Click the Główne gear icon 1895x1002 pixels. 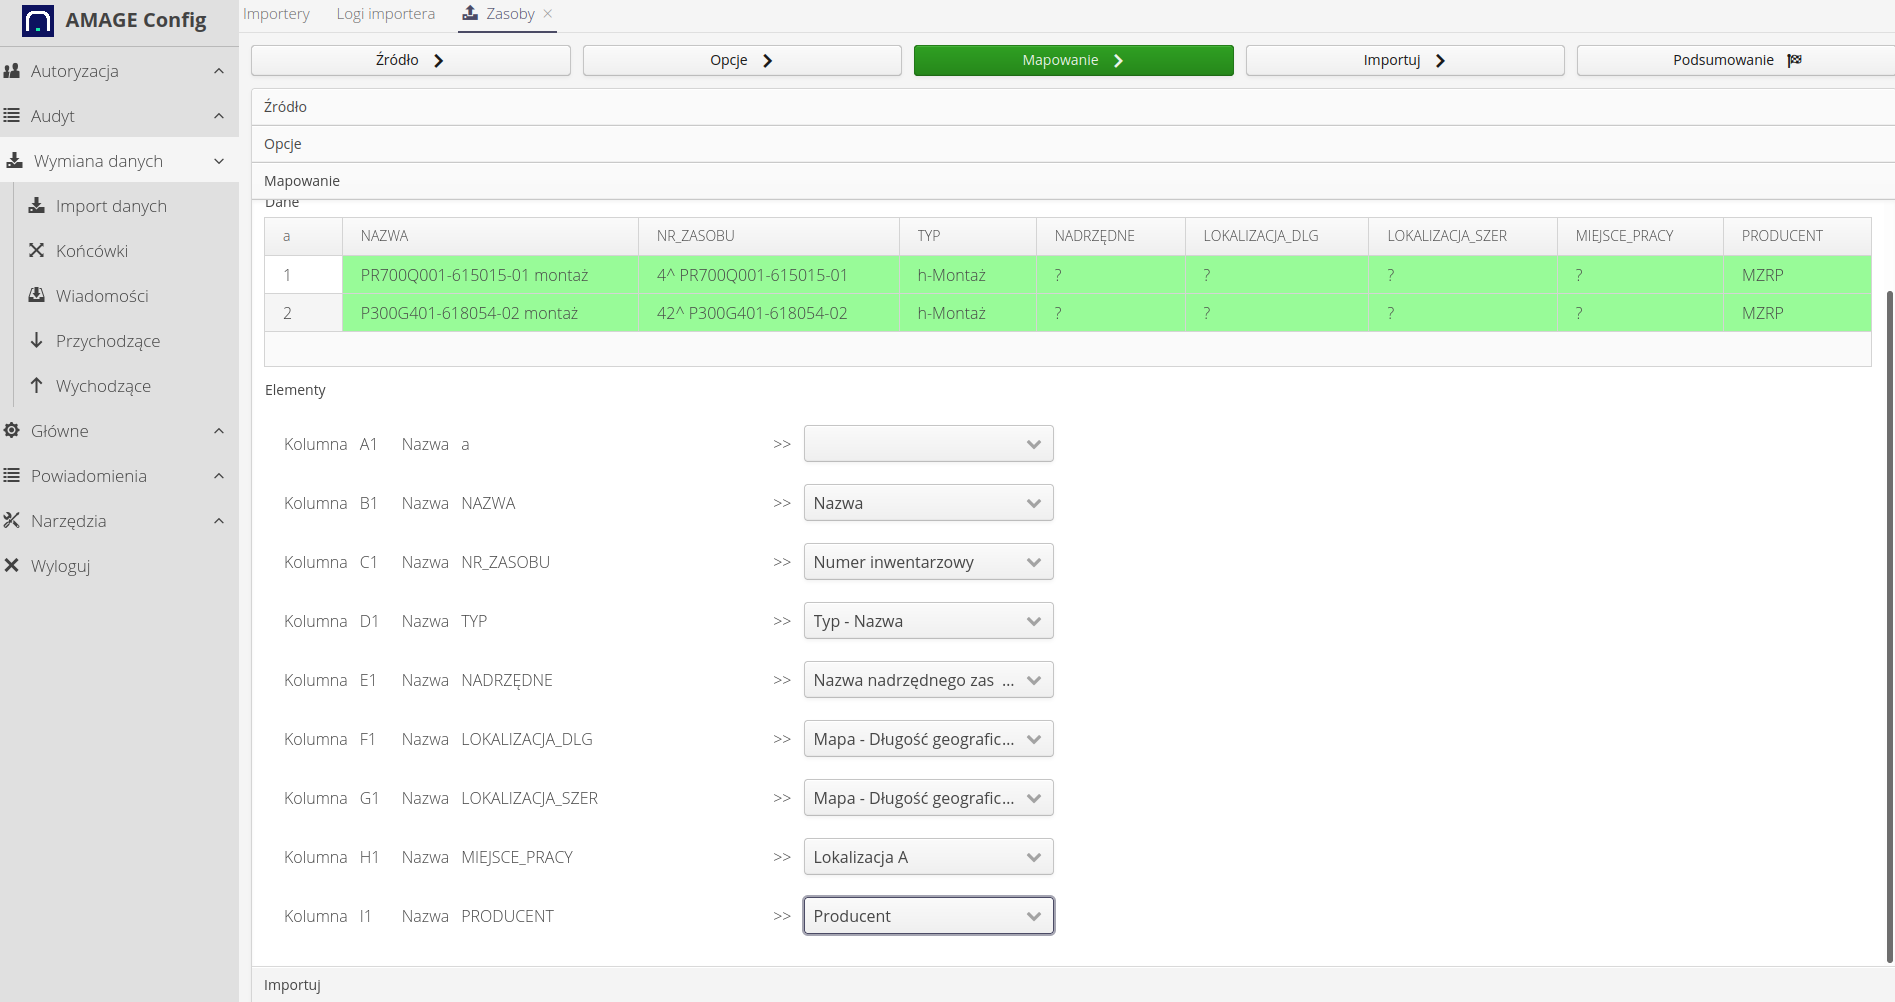click(x=12, y=431)
